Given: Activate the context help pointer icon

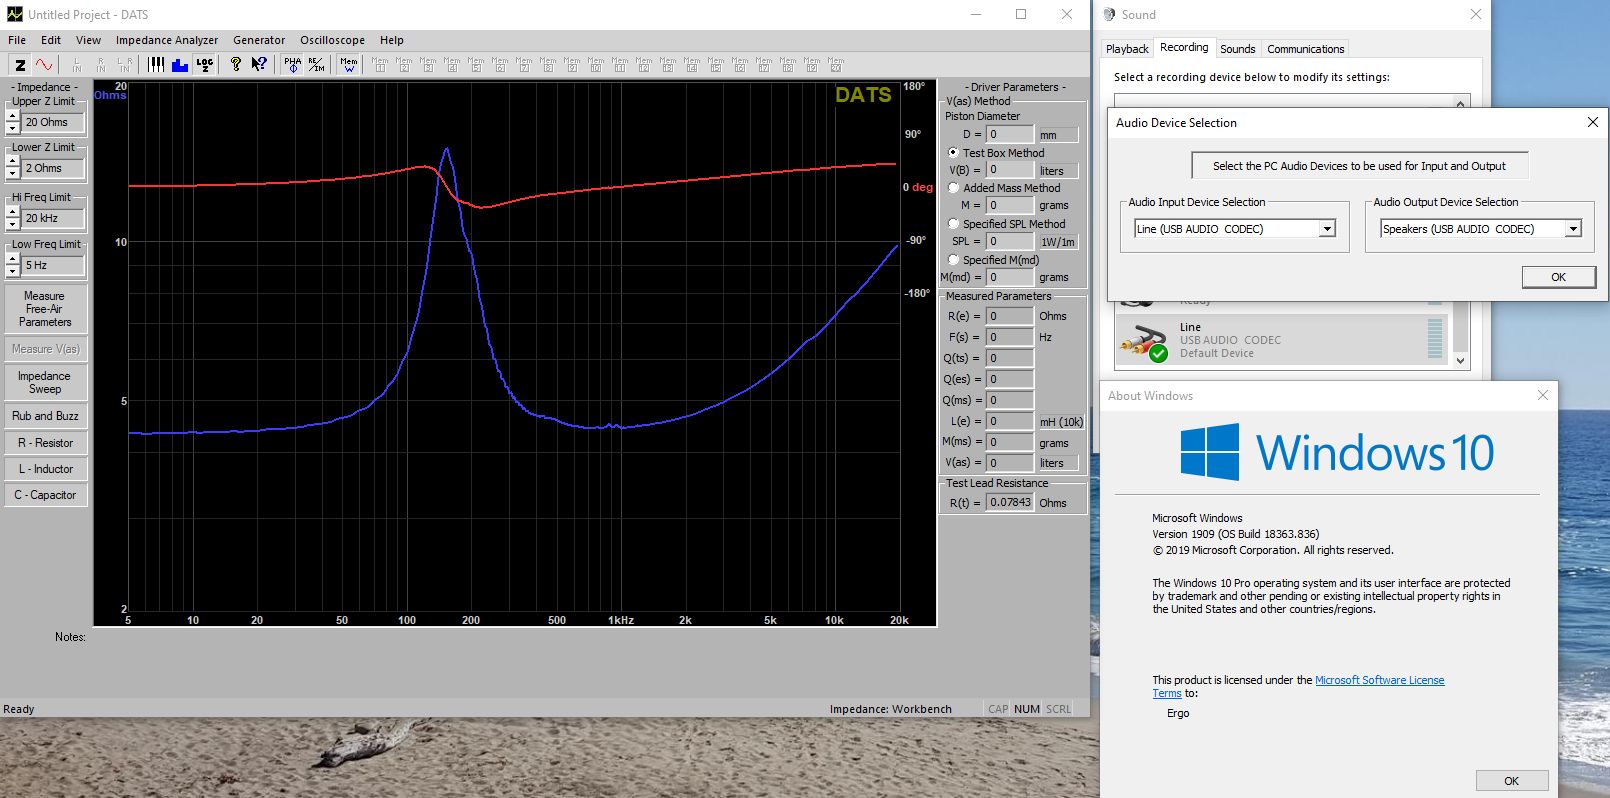Looking at the screenshot, I should click(x=259, y=65).
